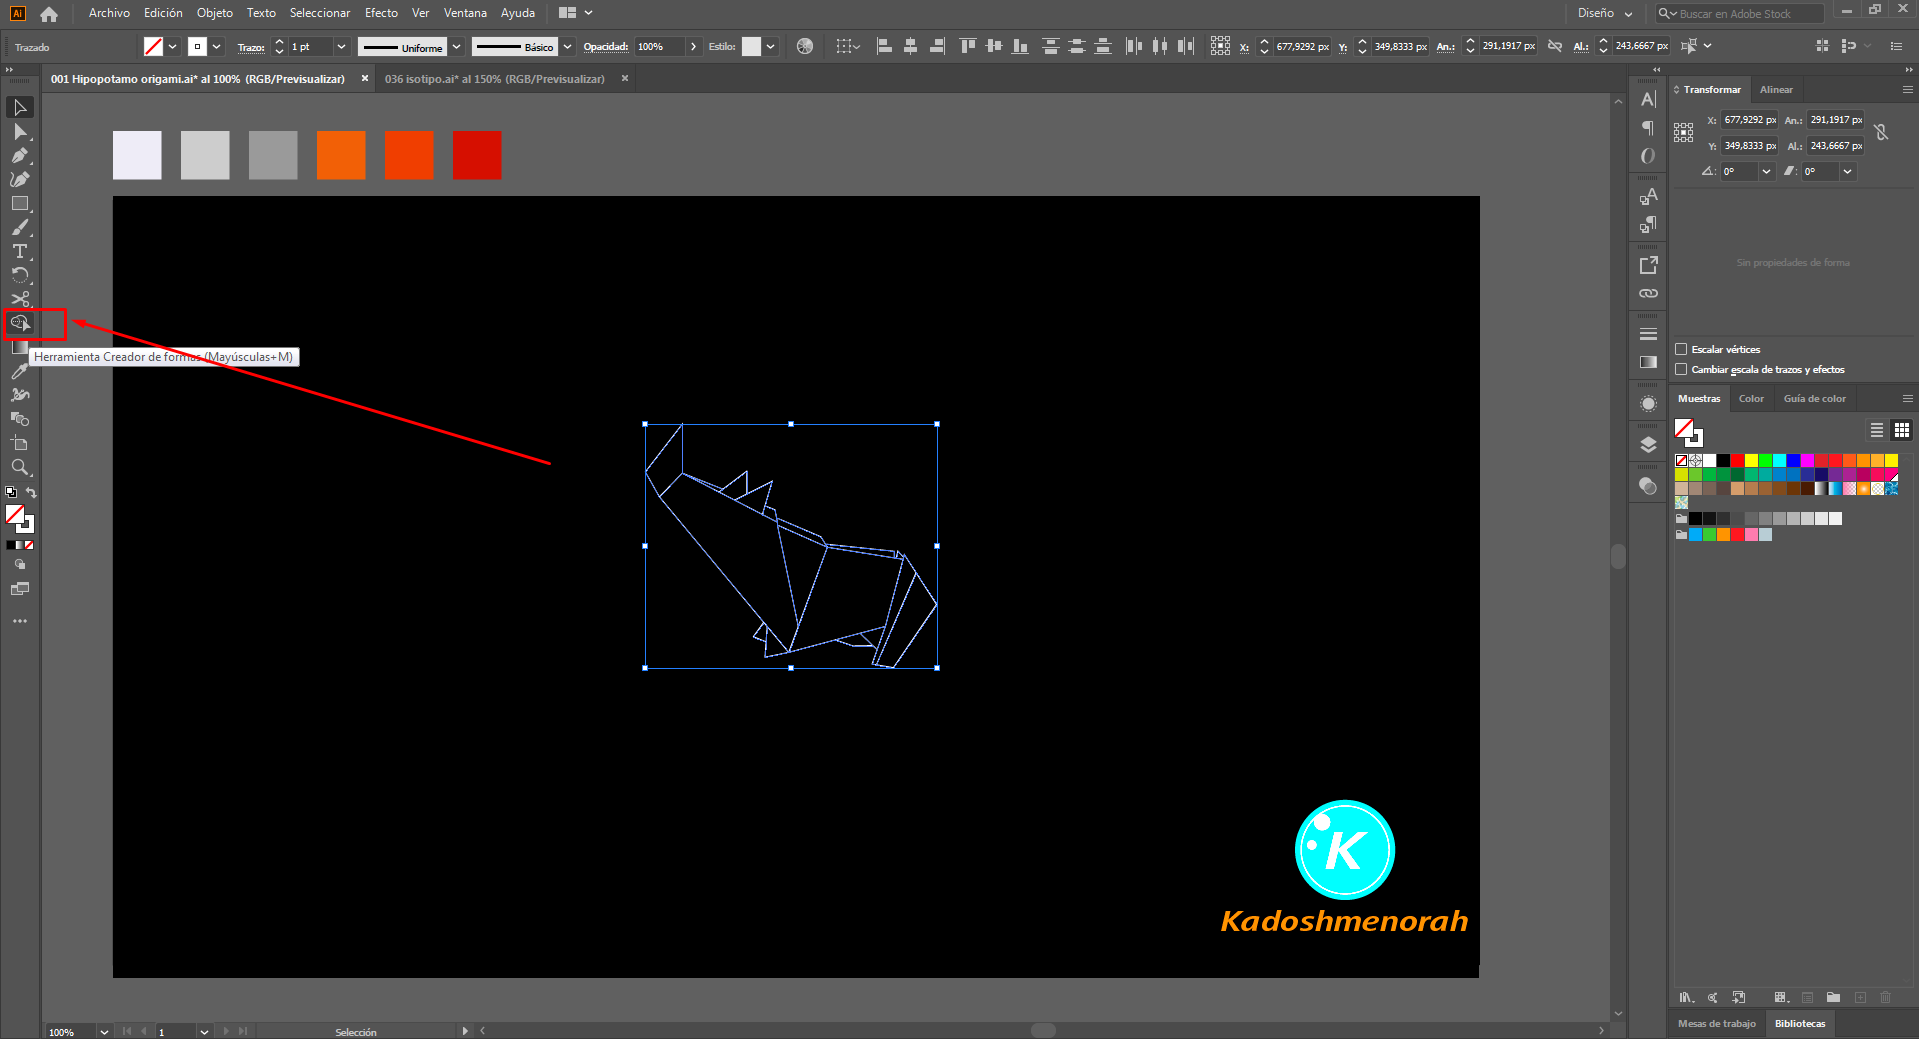Open the Básico brush definition dropdown
1919x1039 pixels.
pos(568,46)
